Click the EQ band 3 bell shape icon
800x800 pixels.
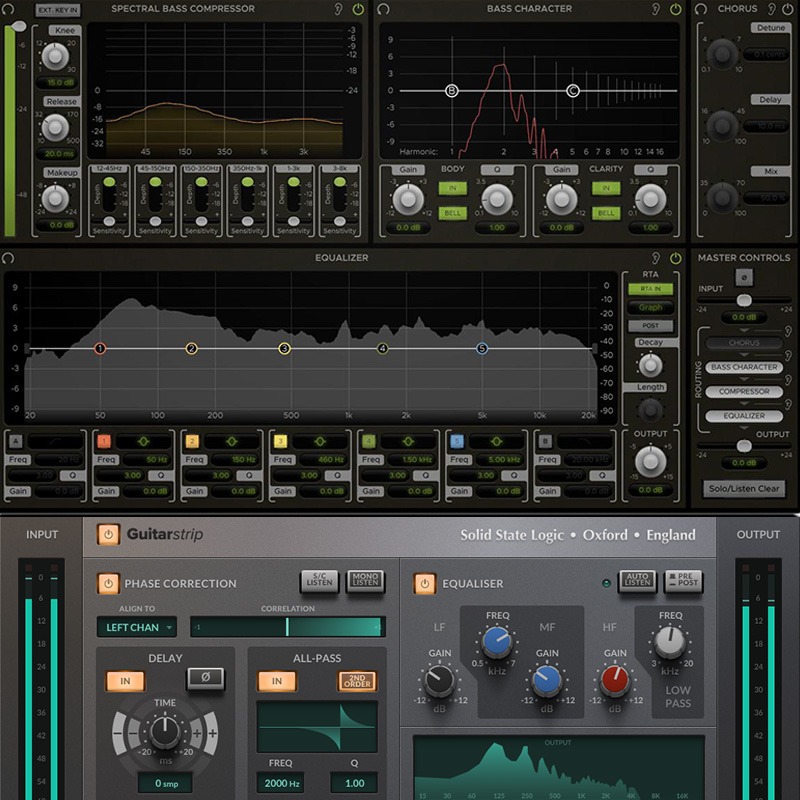pos(319,441)
